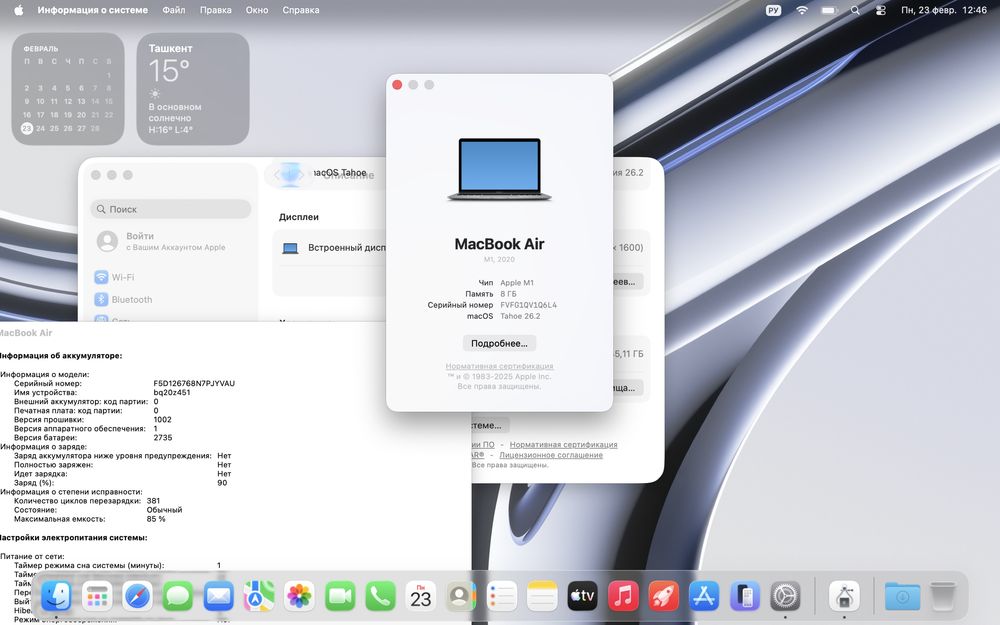The width and height of the screenshot is (1000, 625).
Task: Click the MacBook Air laptop image
Action: tap(499, 169)
